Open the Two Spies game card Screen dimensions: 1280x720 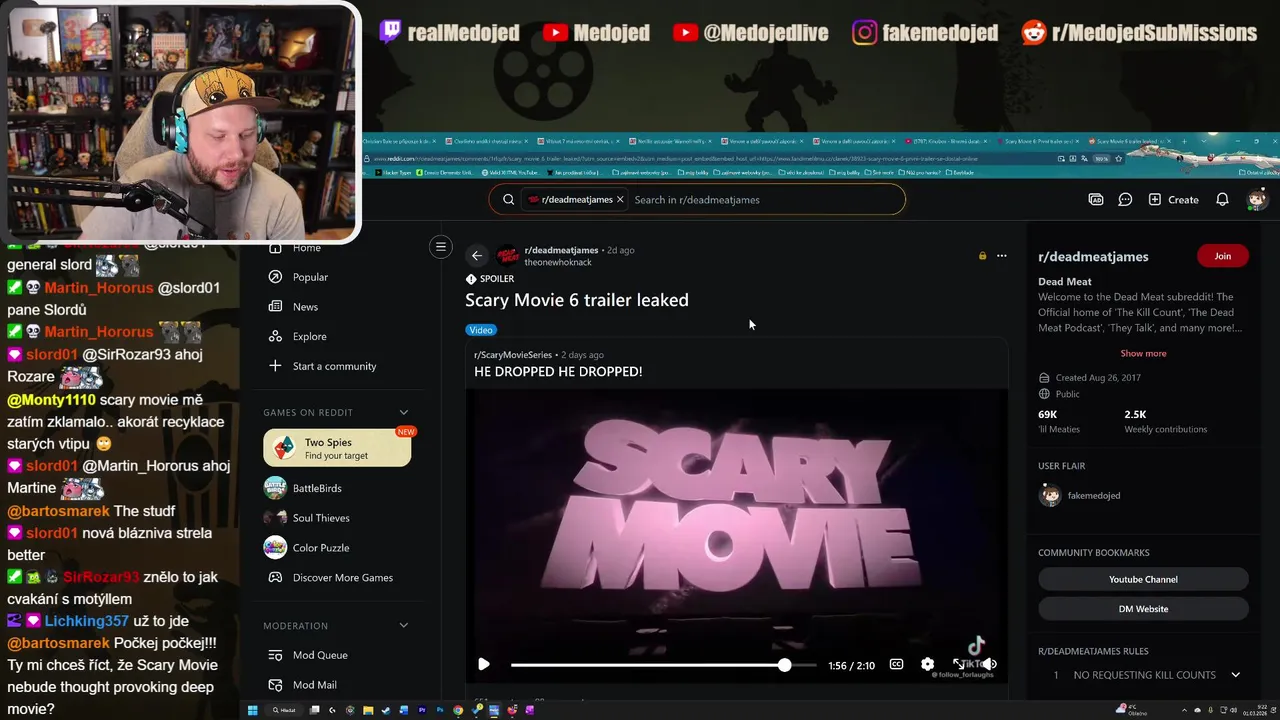click(x=337, y=448)
